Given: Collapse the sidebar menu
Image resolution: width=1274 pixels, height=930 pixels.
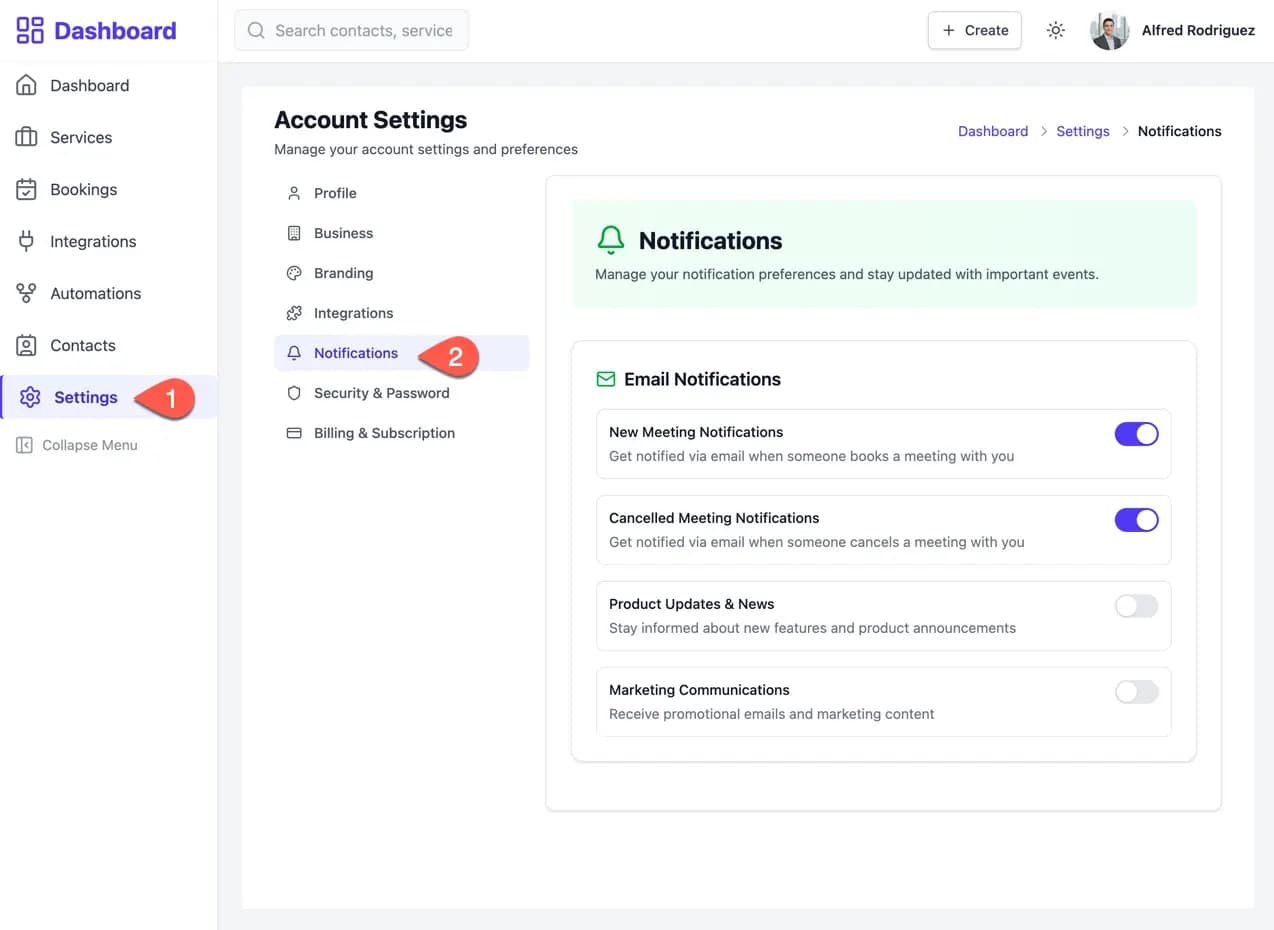Looking at the screenshot, I should coord(78,445).
